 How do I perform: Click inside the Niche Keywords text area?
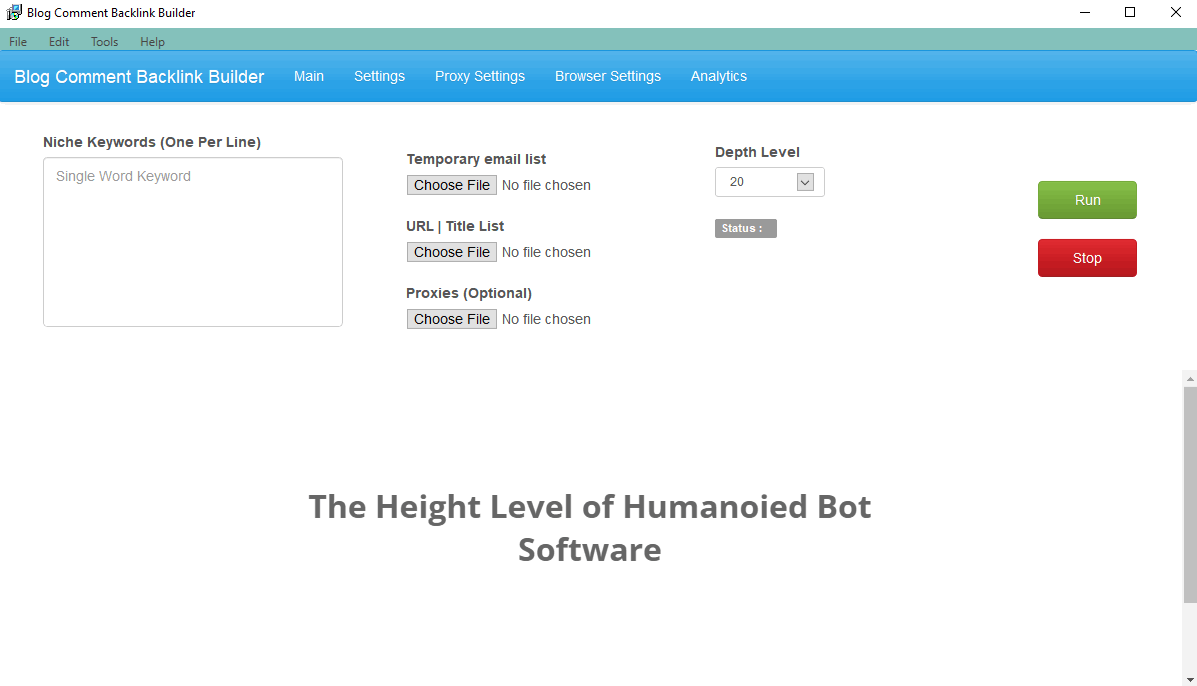pos(192,240)
